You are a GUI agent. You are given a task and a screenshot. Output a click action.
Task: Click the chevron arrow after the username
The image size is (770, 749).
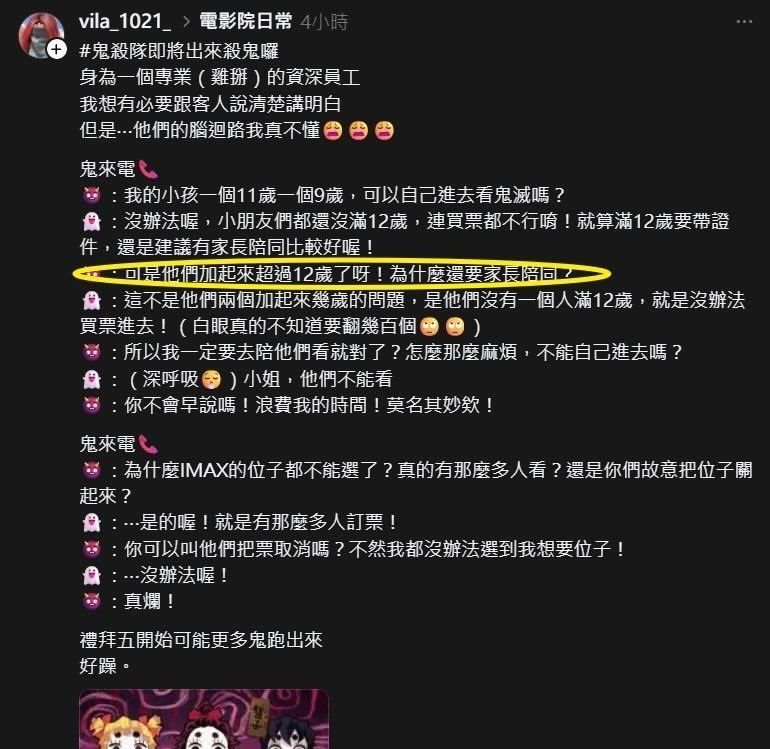click(186, 22)
